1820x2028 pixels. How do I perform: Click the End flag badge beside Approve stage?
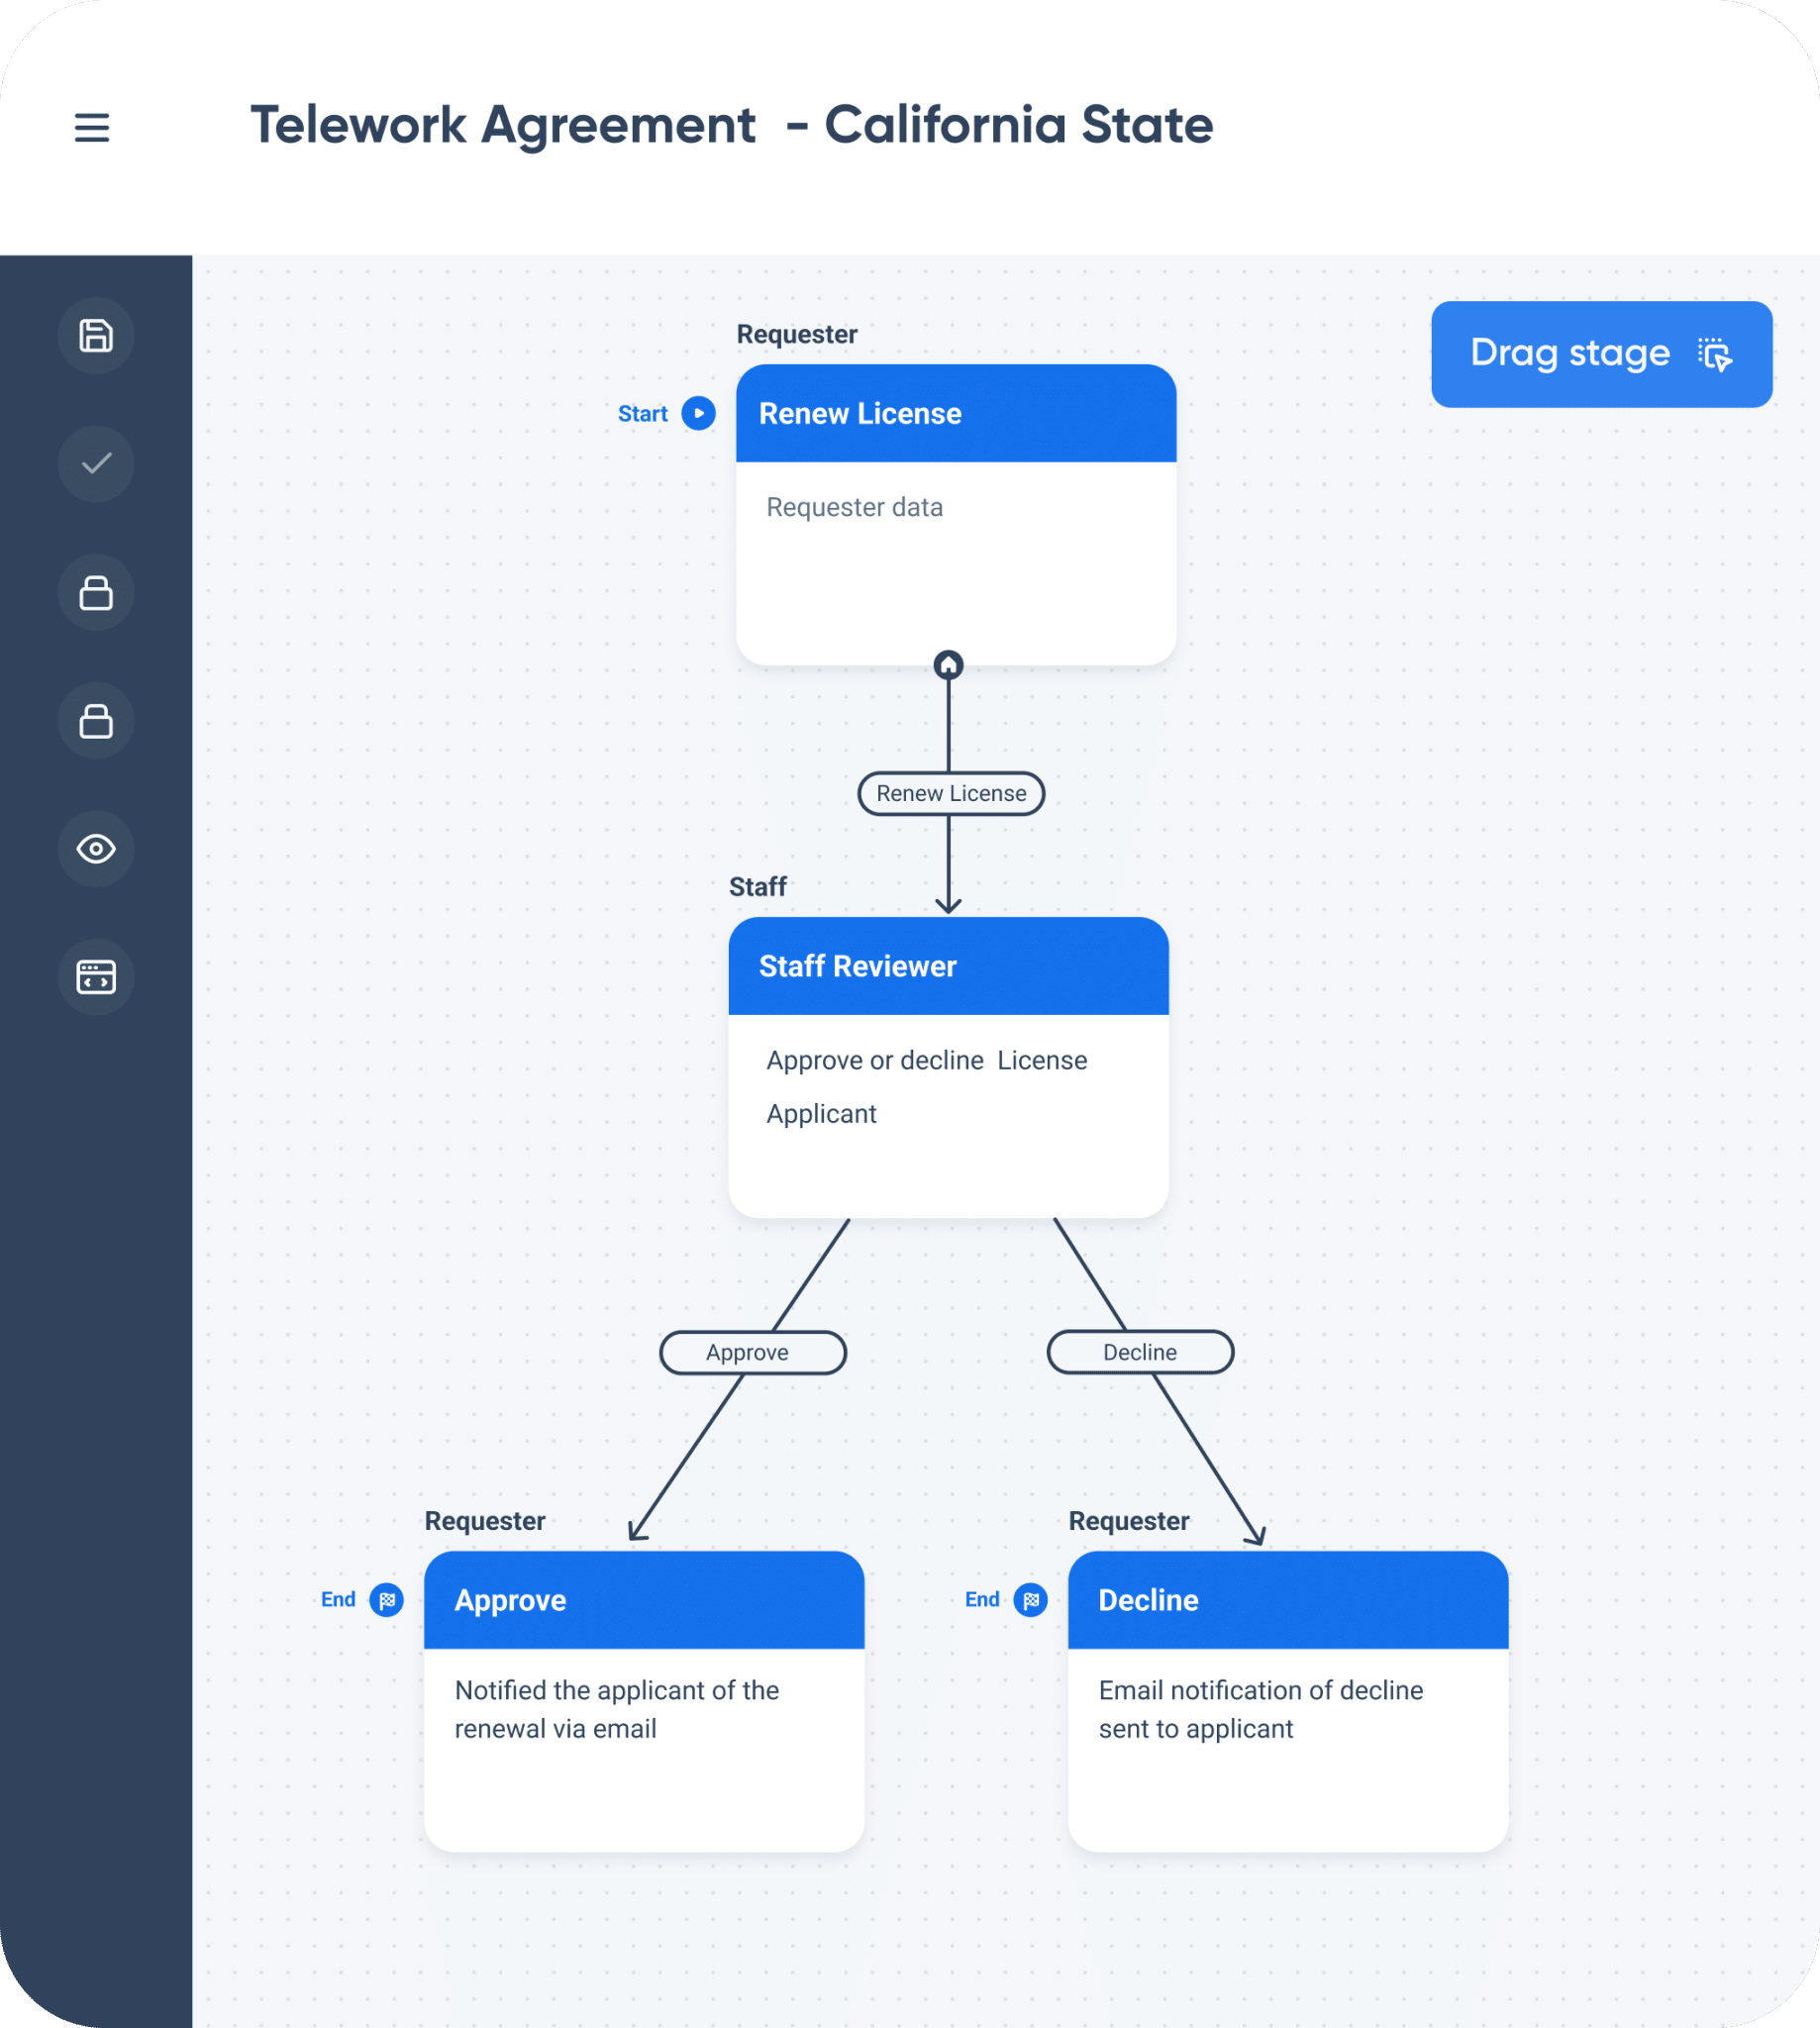click(387, 1600)
